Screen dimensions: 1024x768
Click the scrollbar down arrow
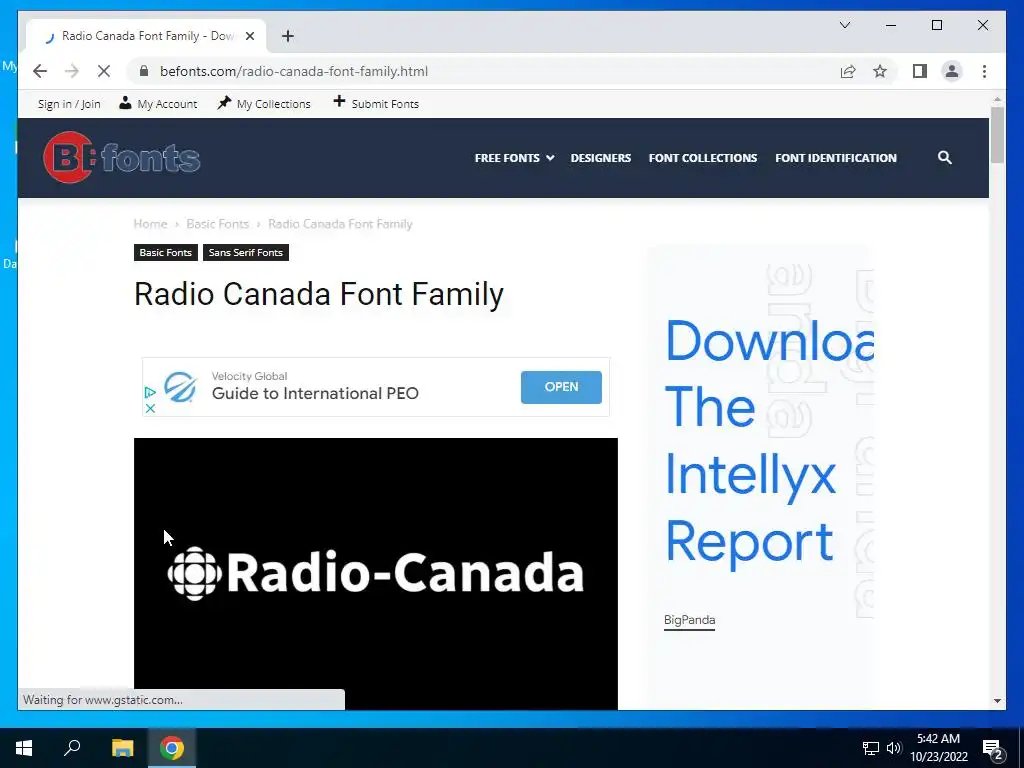tap(997, 701)
